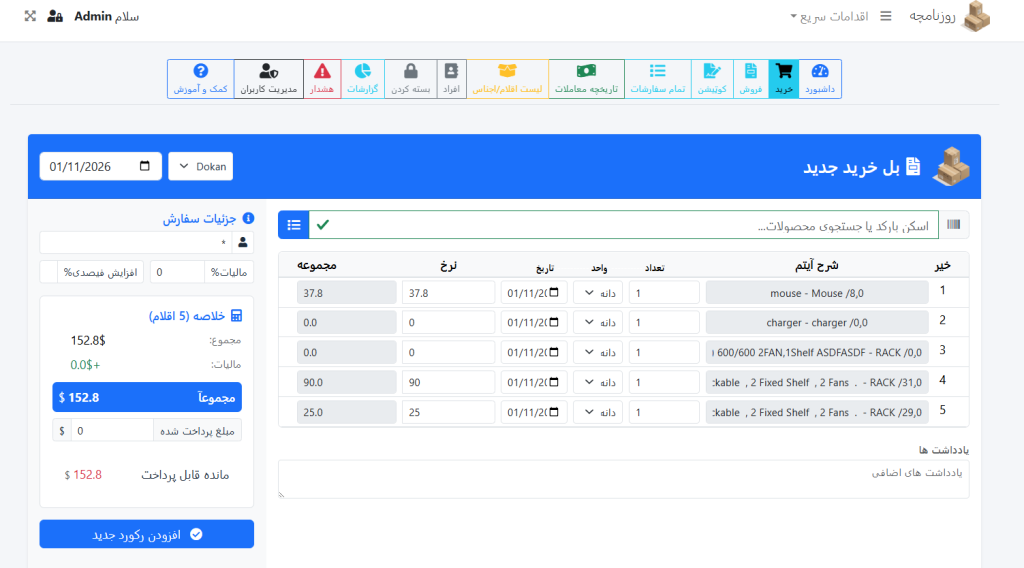Click rate field showing 37.8
1024x568 pixels.
448,292
